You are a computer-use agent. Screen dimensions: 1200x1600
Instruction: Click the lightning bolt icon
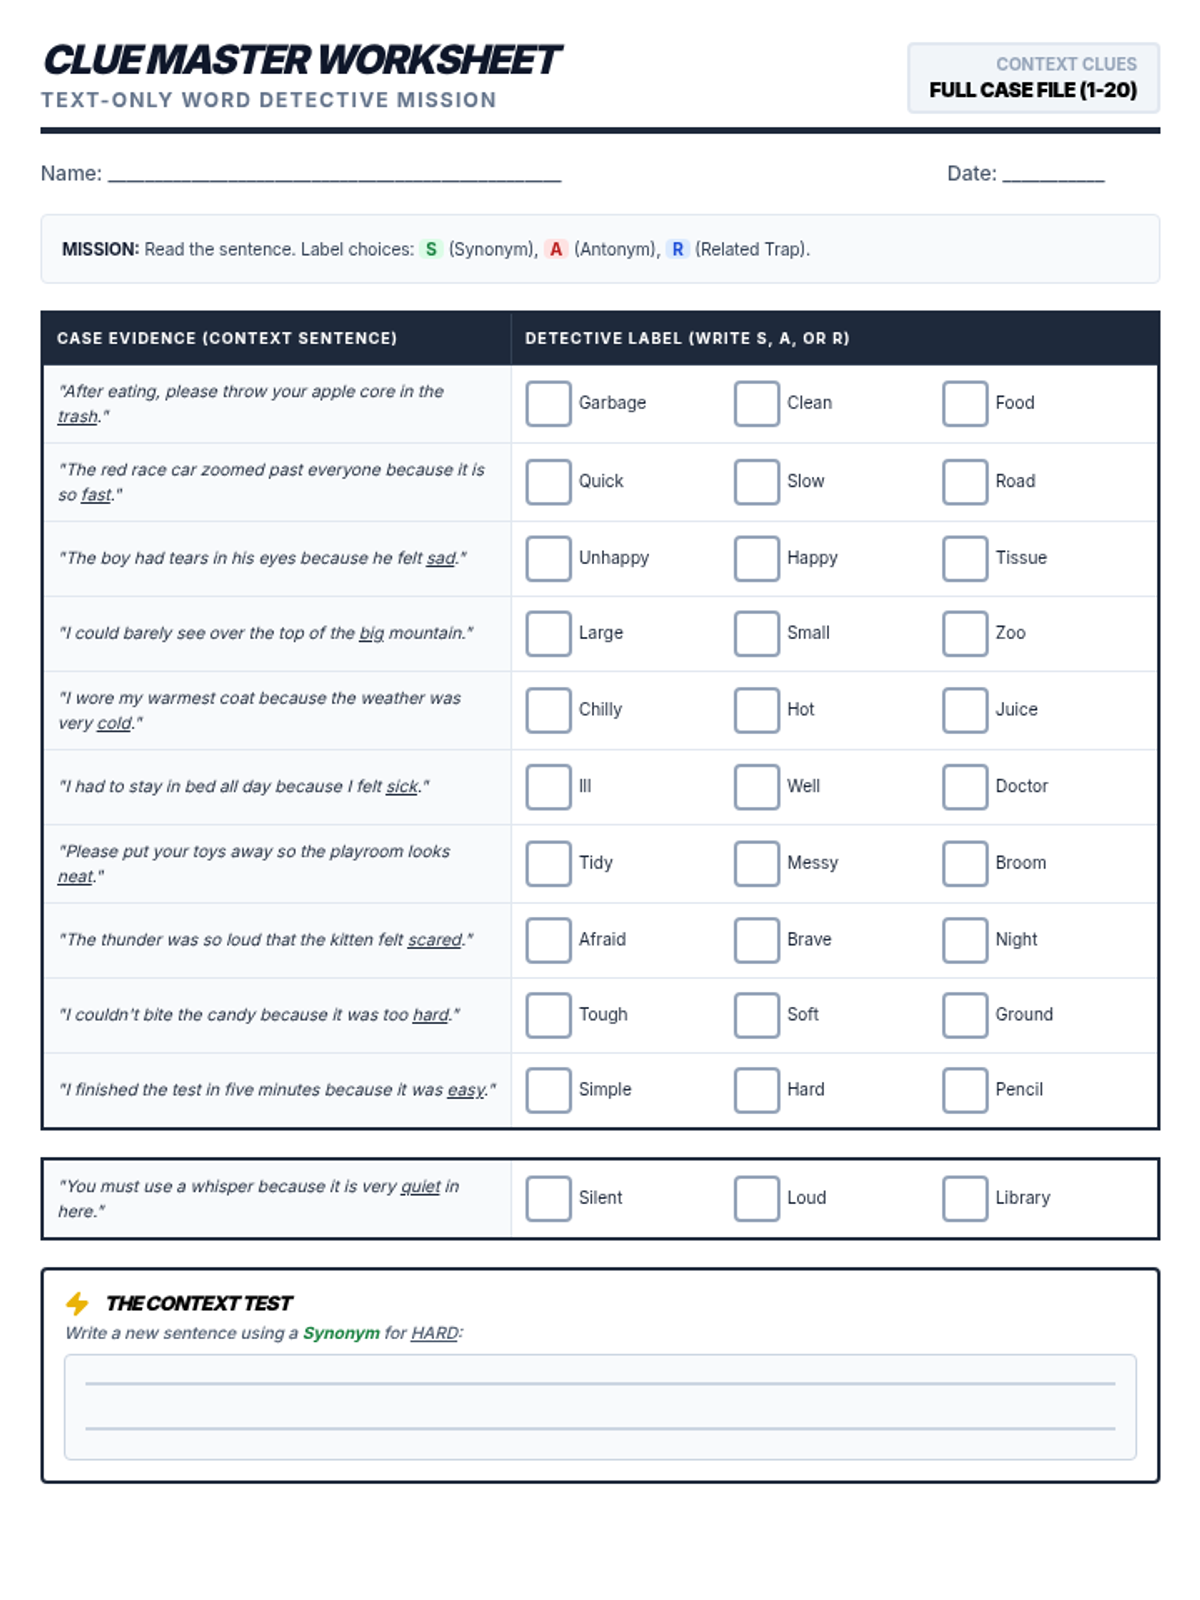[x=77, y=1303]
